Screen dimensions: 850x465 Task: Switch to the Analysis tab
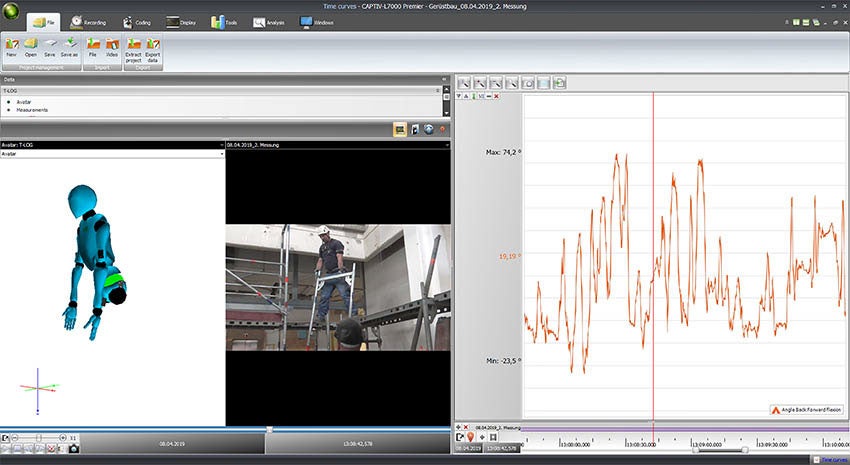[x=268, y=22]
